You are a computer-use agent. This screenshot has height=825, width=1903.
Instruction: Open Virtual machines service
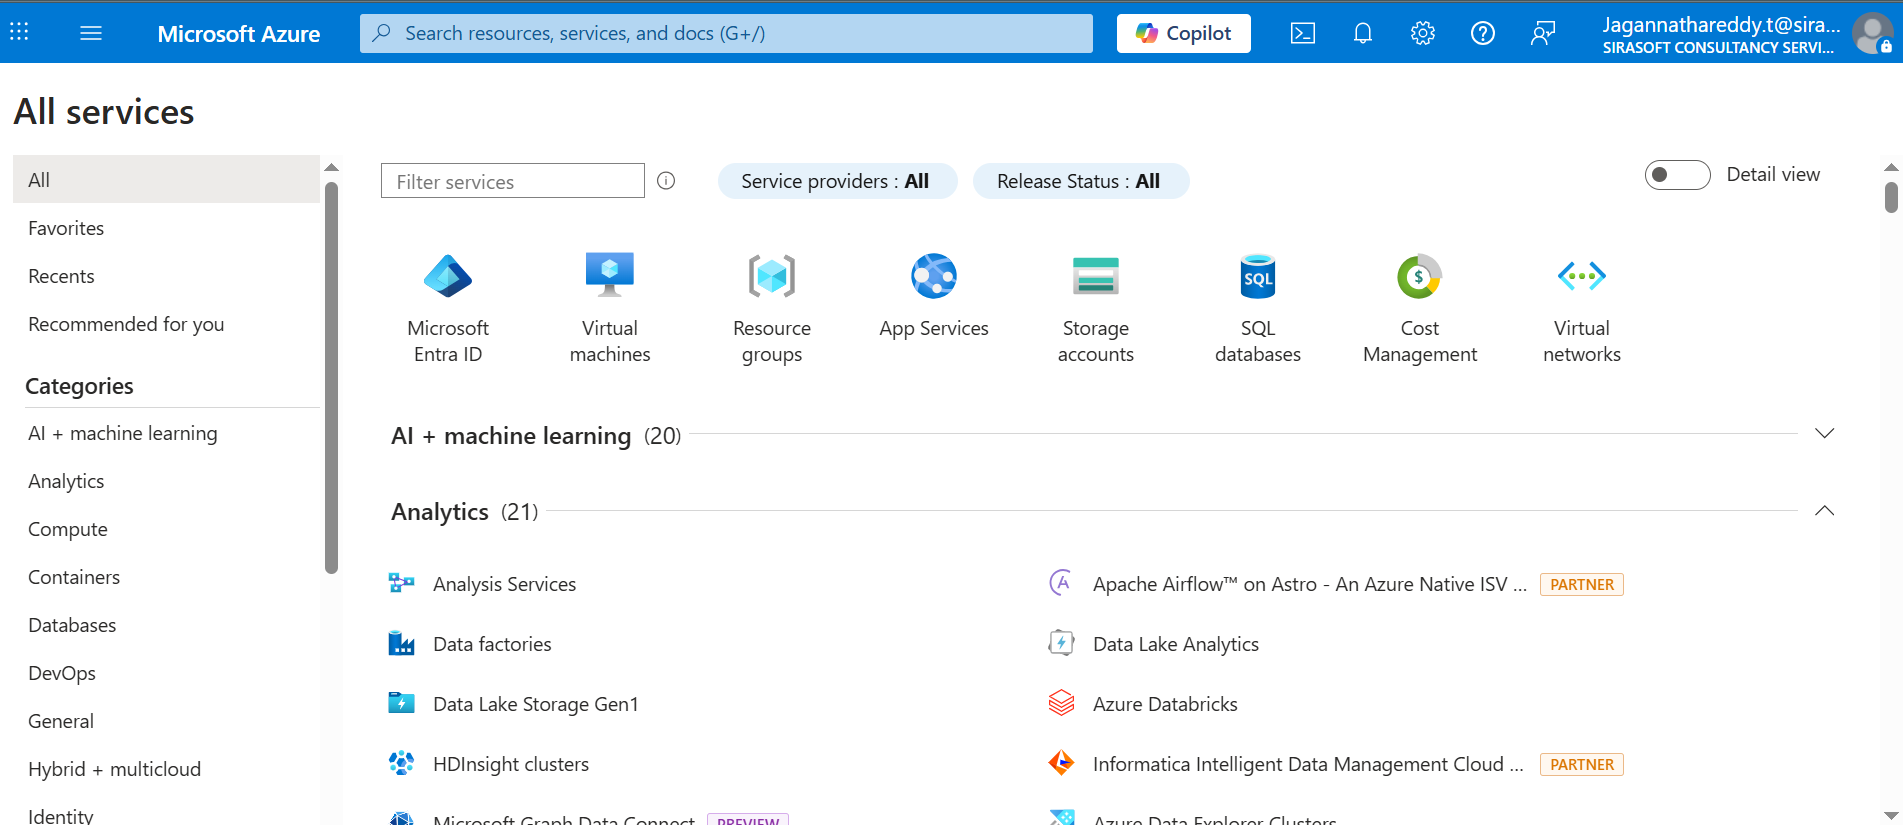click(610, 308)
